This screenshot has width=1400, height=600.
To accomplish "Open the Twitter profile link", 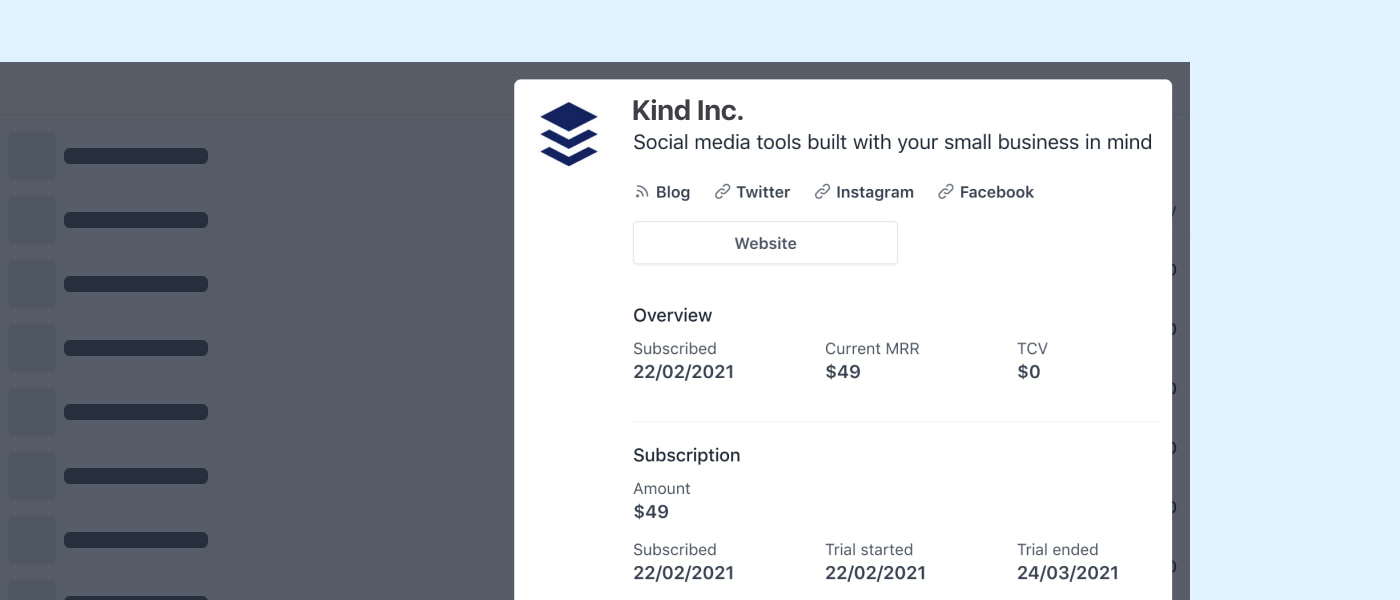I will (763, 192).
